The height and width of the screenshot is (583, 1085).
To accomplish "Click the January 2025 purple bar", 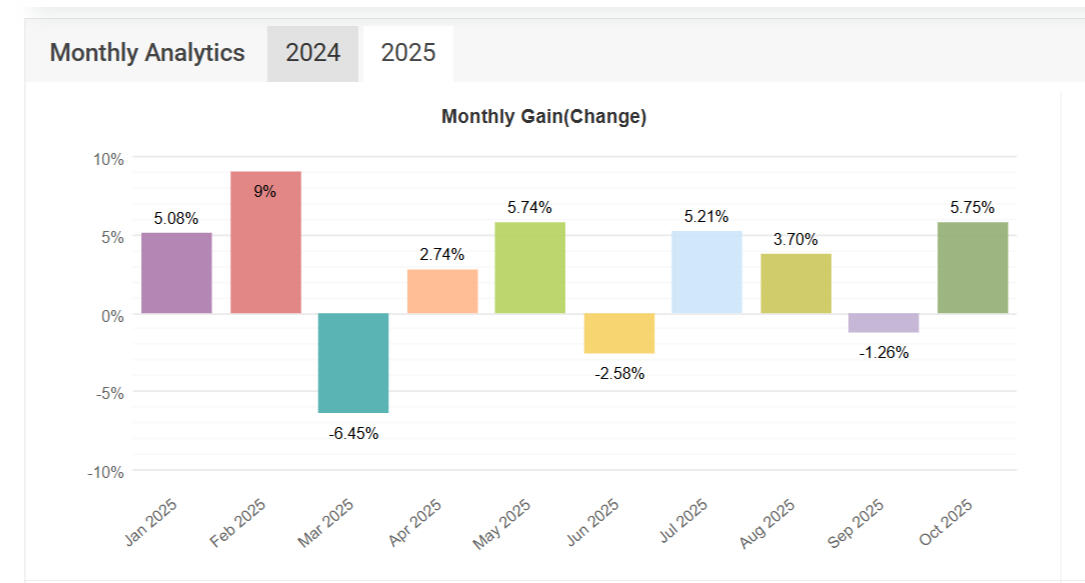I will click(x=176, y=273).
